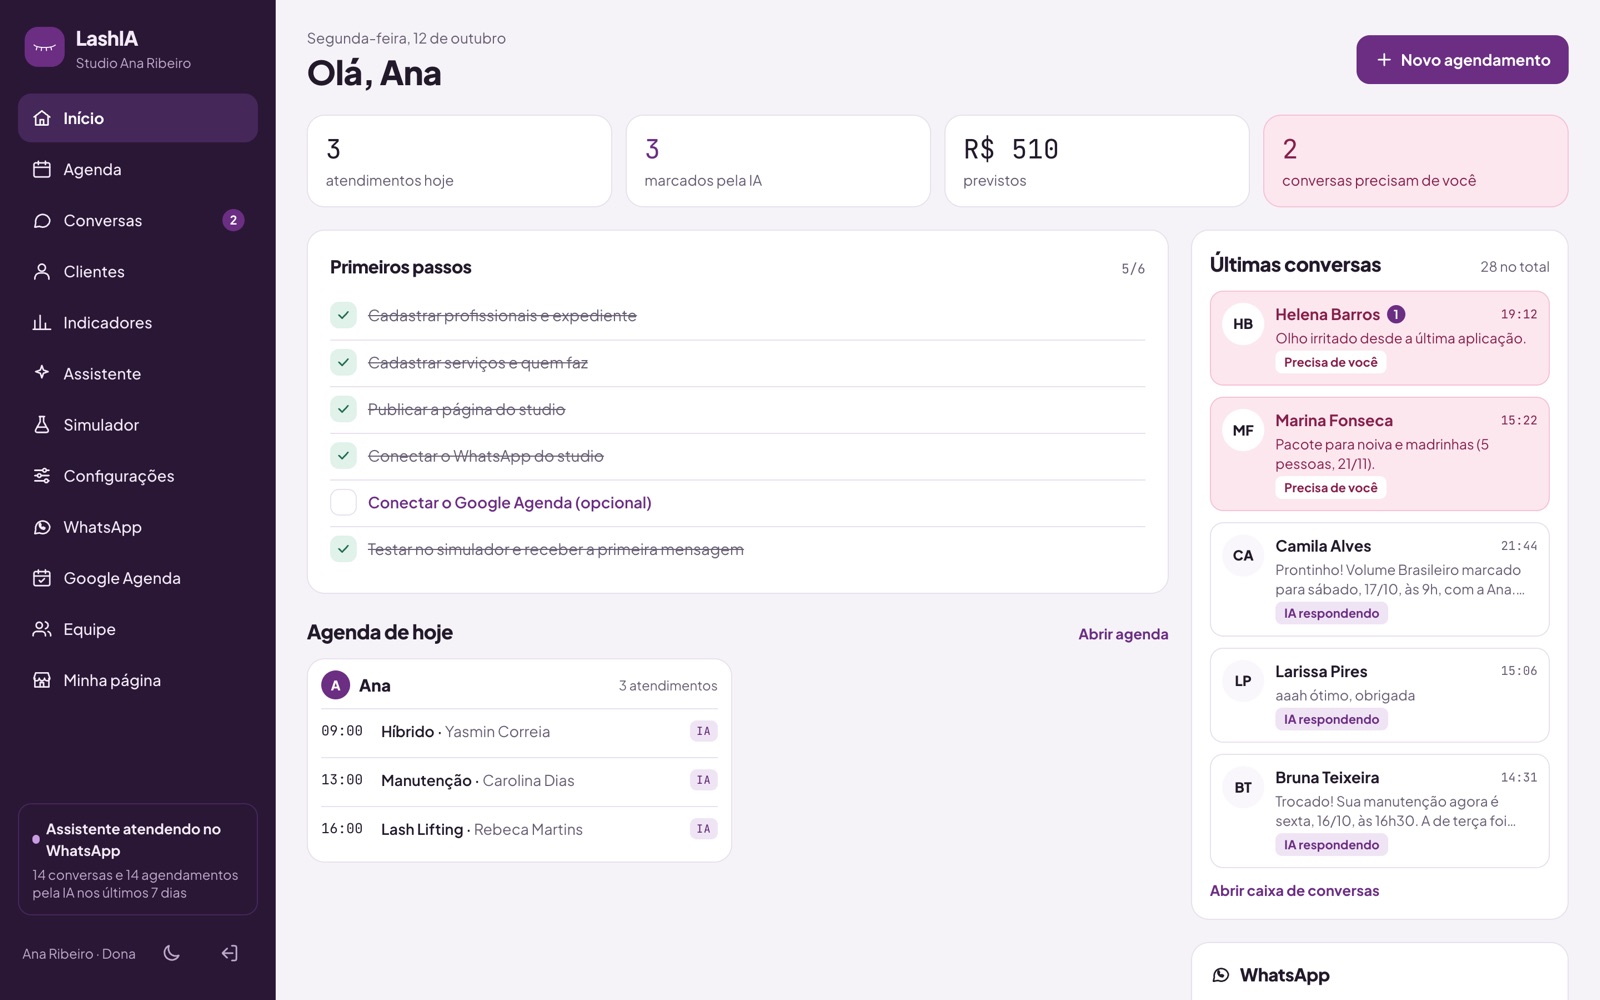Go to Clientes in the sidebar
1600x1000 pixels.
[138, 271]
